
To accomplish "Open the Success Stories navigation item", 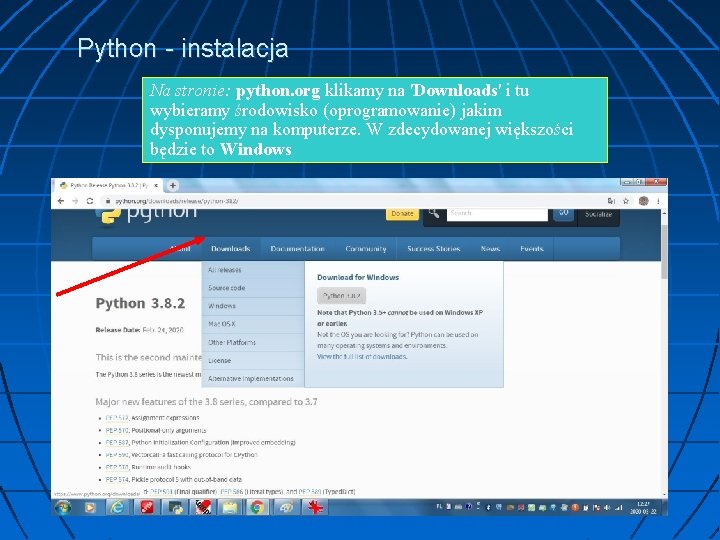I will coord(433,249).
